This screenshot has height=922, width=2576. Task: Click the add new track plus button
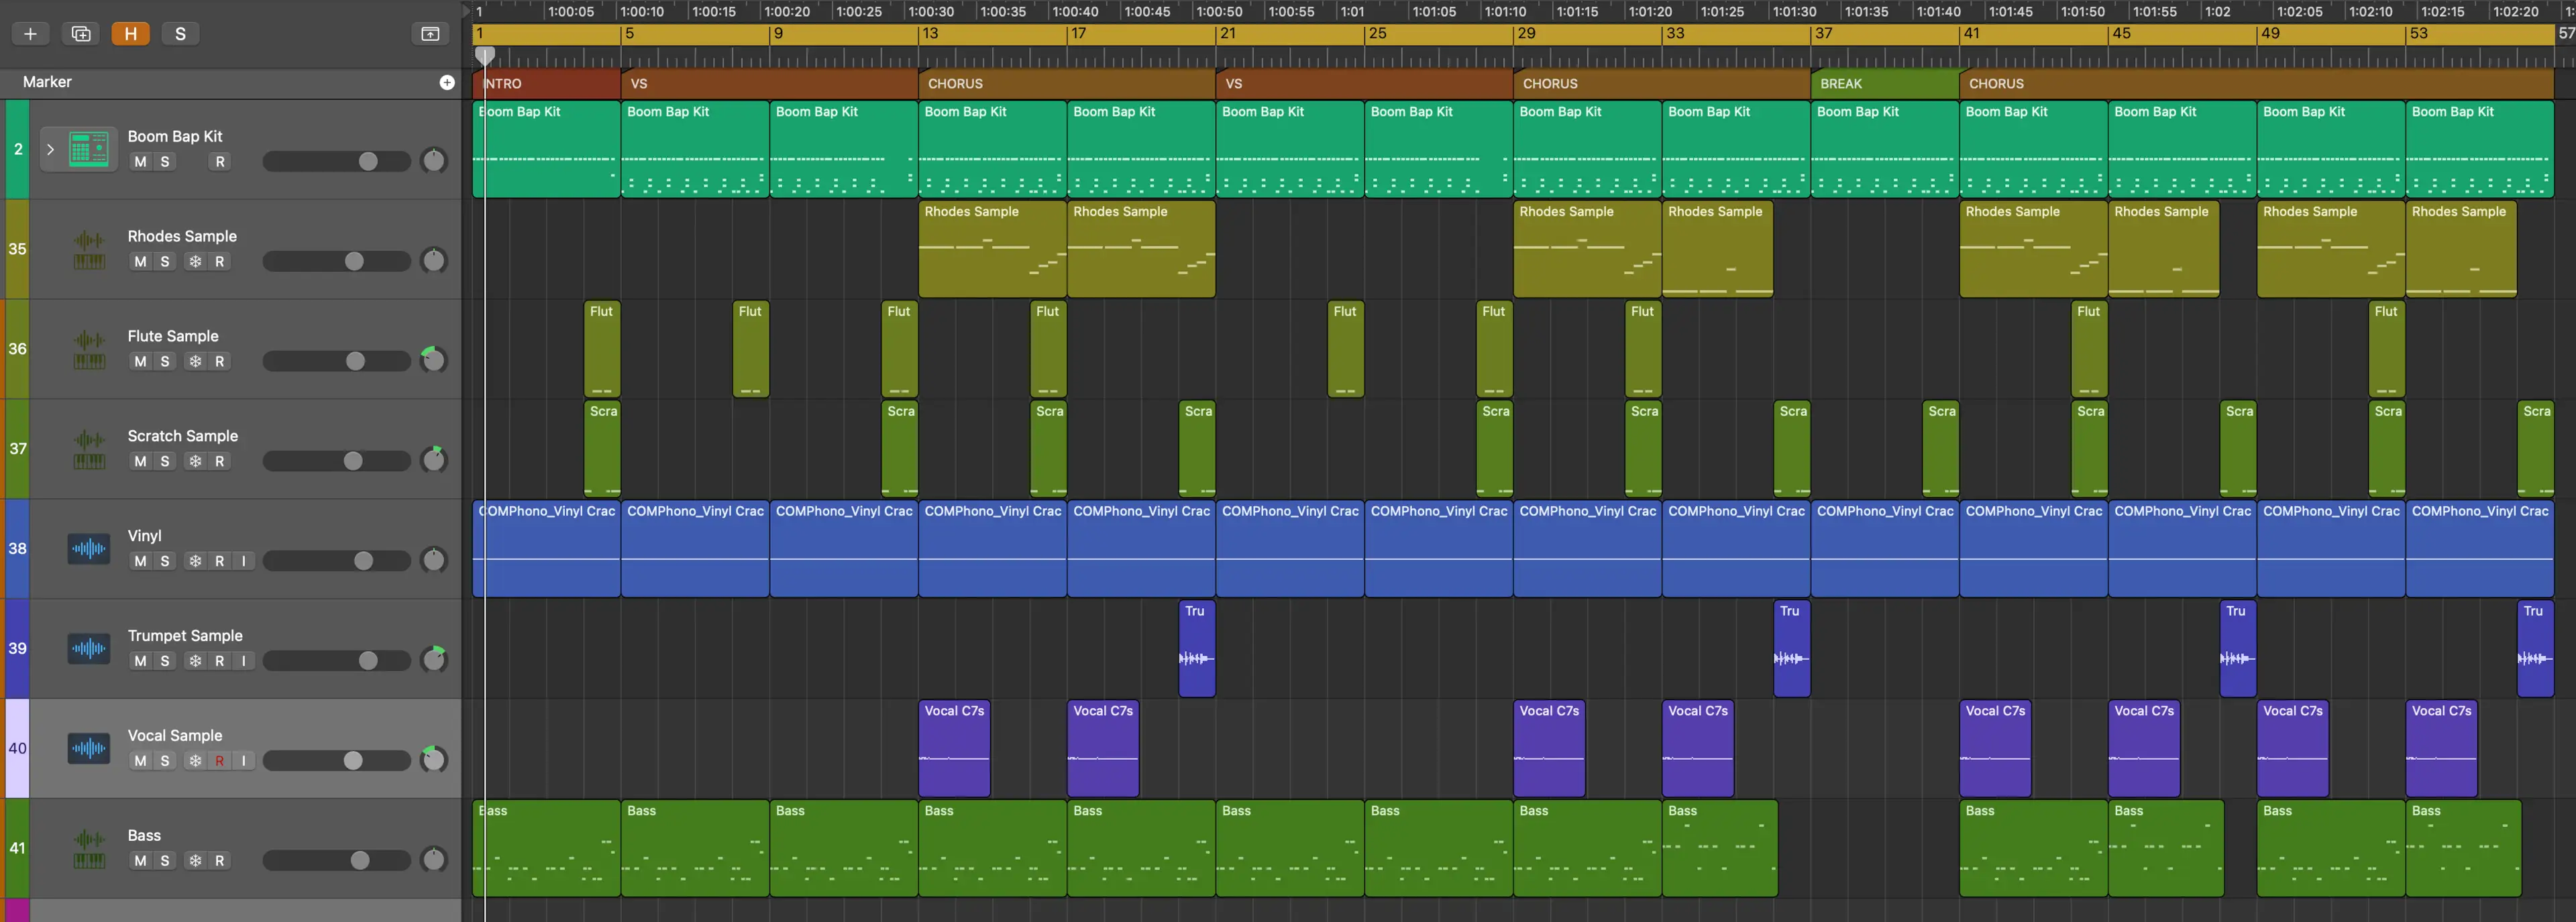click(30, 34)
